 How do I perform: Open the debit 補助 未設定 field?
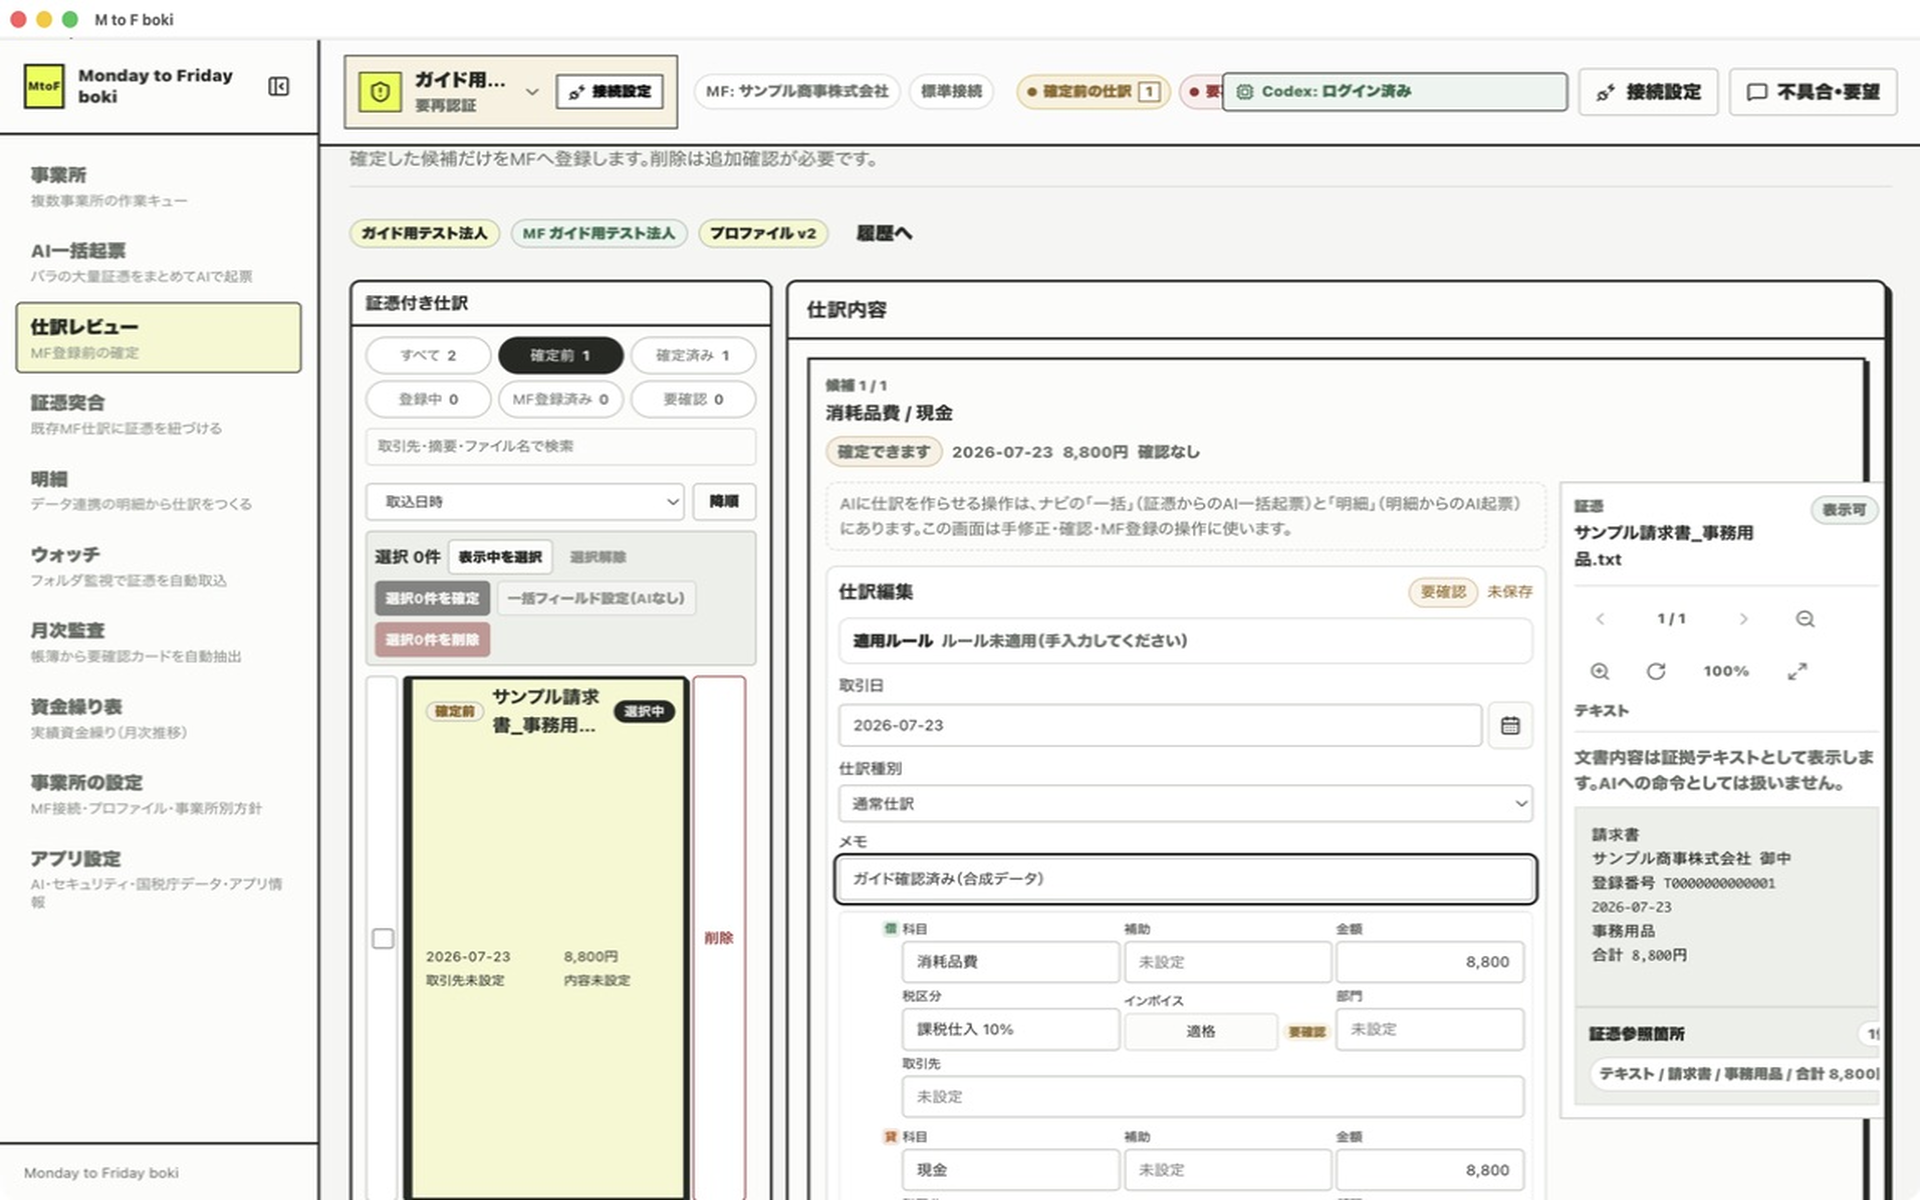click(1227, 962)
